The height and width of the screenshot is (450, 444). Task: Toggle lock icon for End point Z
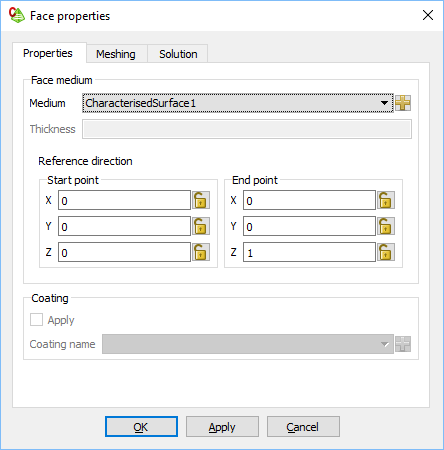(x=386, y=252)
